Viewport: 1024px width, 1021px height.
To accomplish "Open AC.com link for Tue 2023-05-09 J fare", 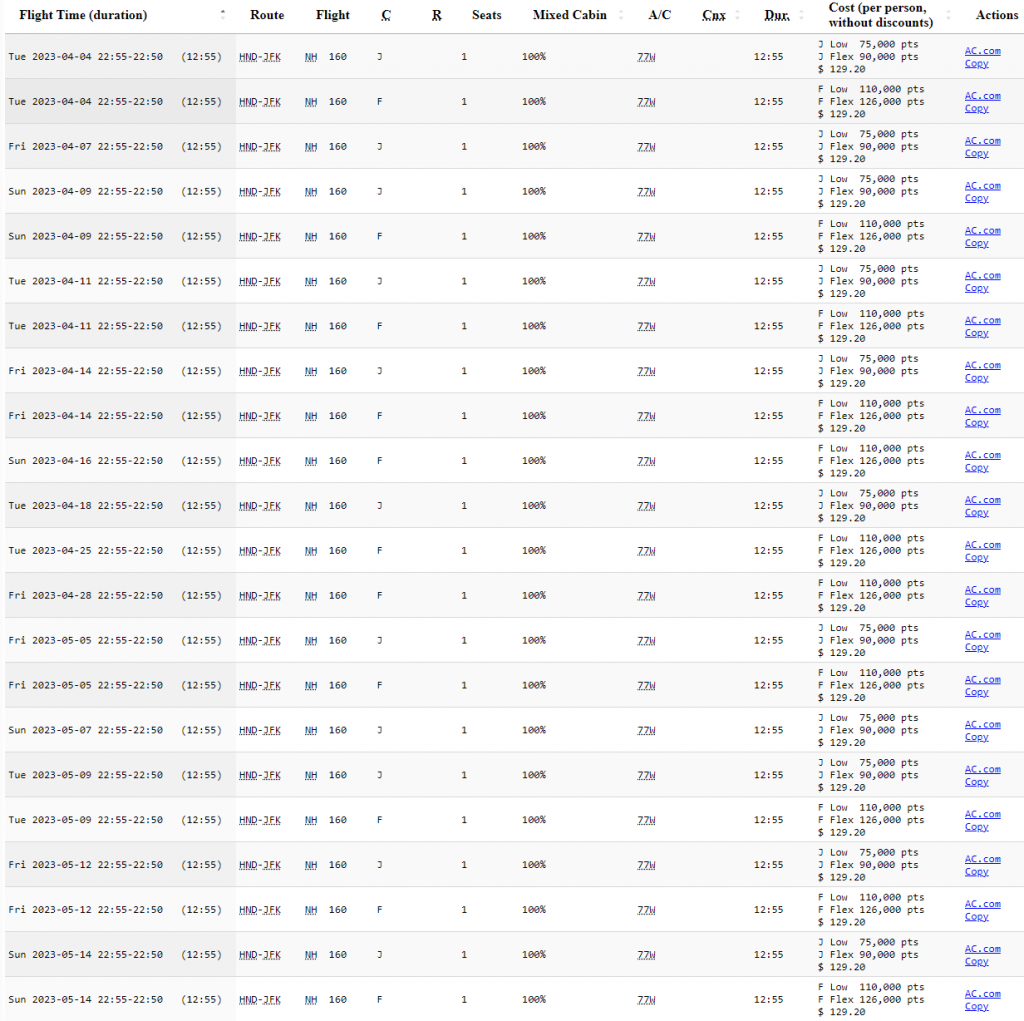I will point(982,770).
